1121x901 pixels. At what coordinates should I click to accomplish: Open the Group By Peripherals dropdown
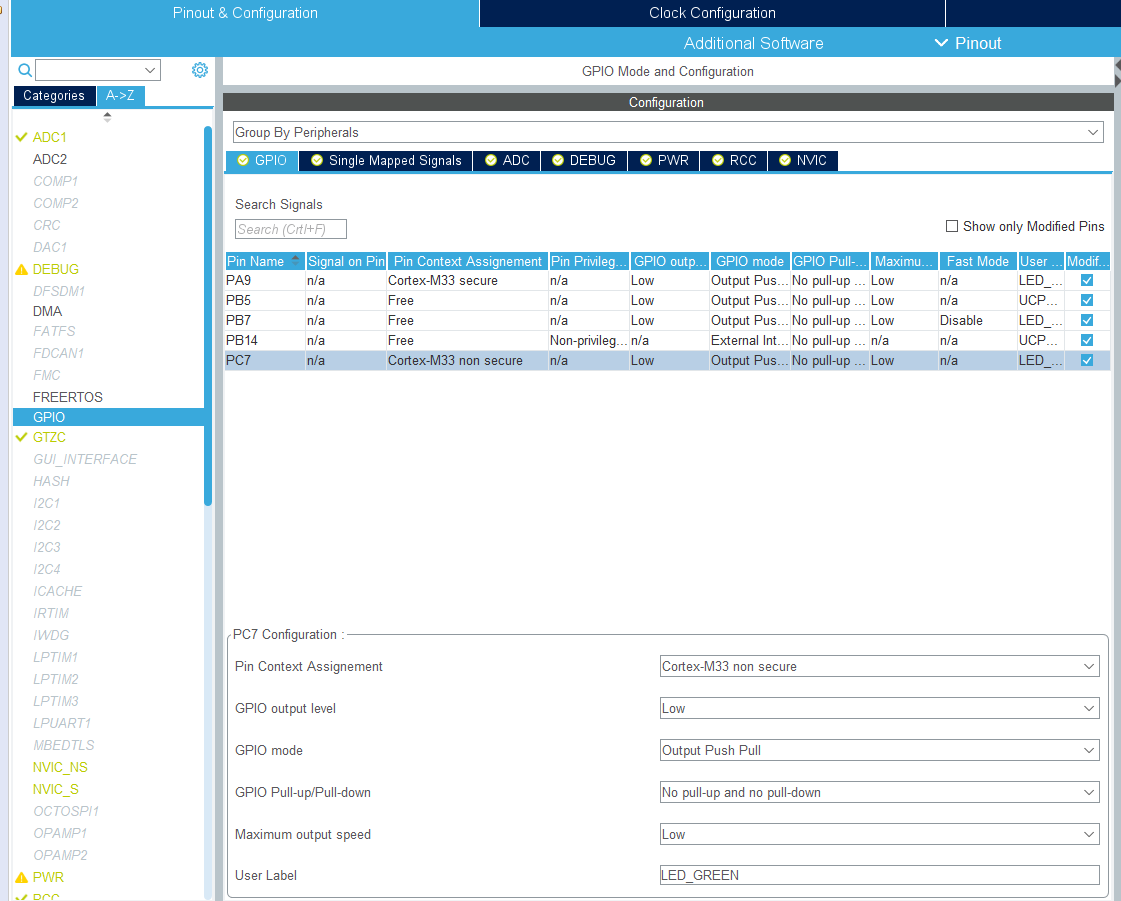coord(667,132)
